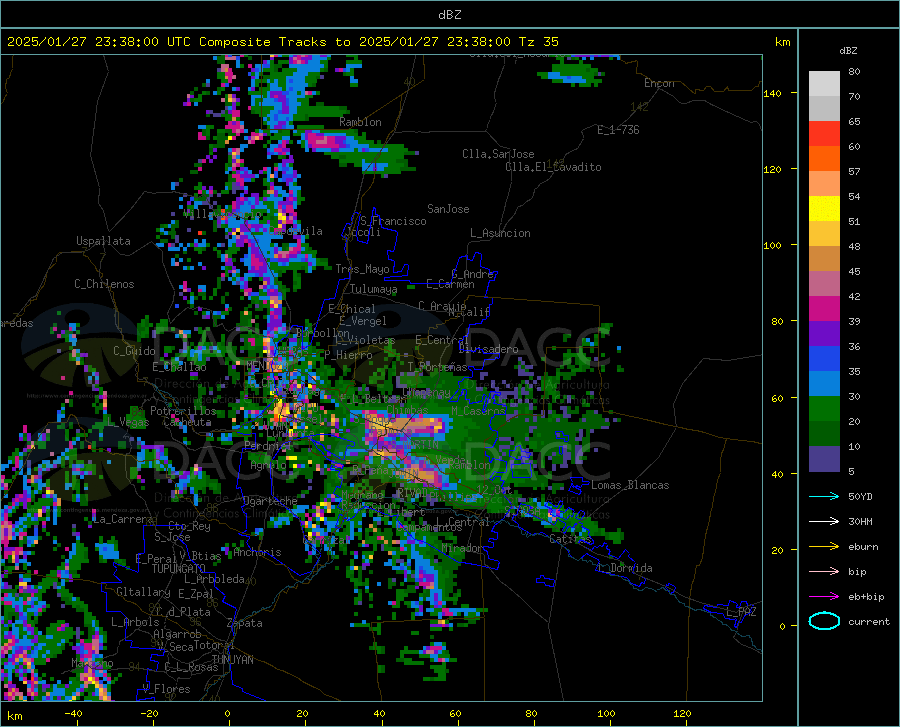The height and width of the screenshot is (727, 900).
Task: Click the Zapata place label
Action: (x=245, y=623)
